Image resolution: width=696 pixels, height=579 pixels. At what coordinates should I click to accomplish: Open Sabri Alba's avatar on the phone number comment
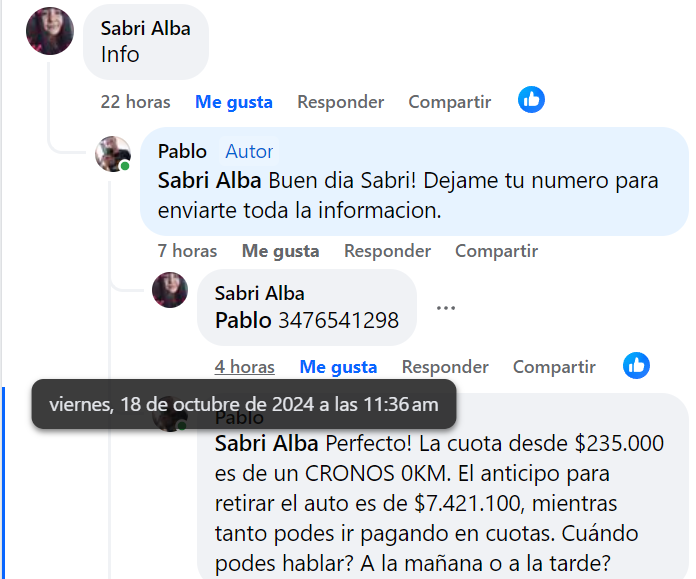[x=170, y=290]
